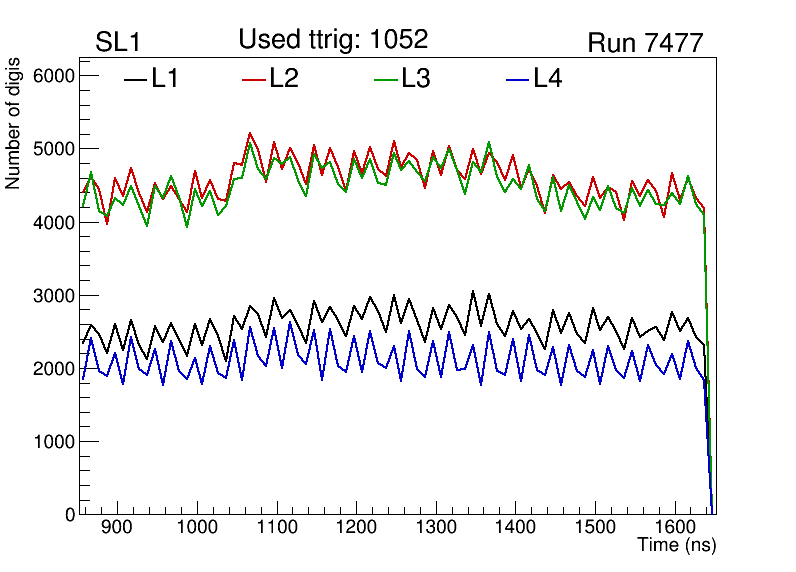The height and width of the screenshot is (572, 796).
Task: Click the black L1 legend line
Action: (x=135, y=79)
